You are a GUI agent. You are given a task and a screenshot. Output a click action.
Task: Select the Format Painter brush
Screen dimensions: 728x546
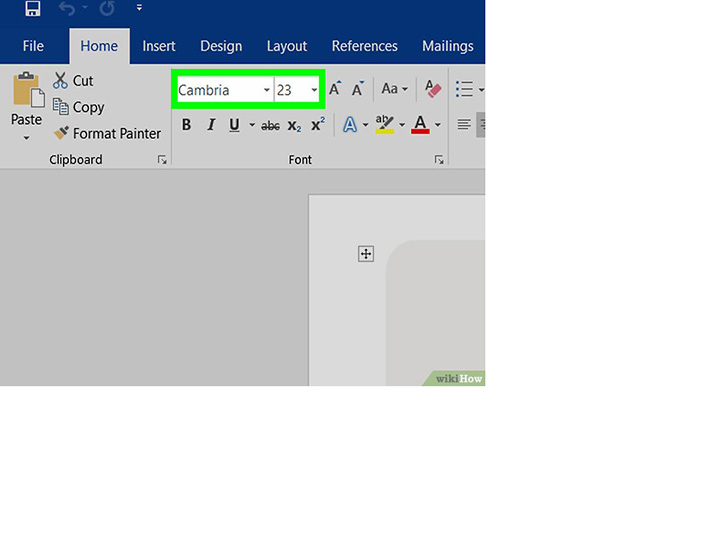coord(61,133)
